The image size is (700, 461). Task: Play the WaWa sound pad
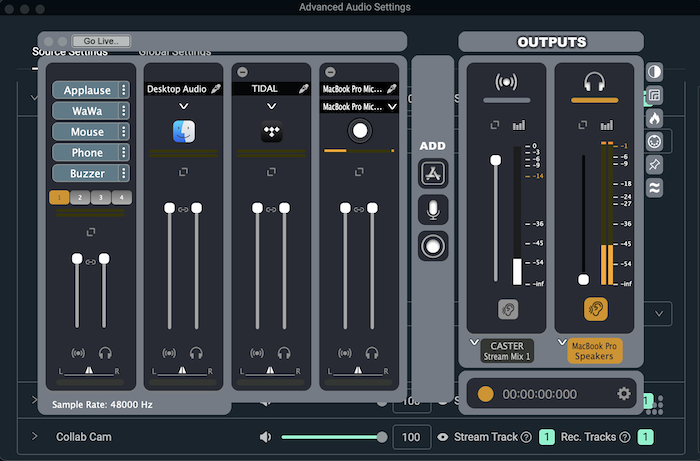(85, 111)
